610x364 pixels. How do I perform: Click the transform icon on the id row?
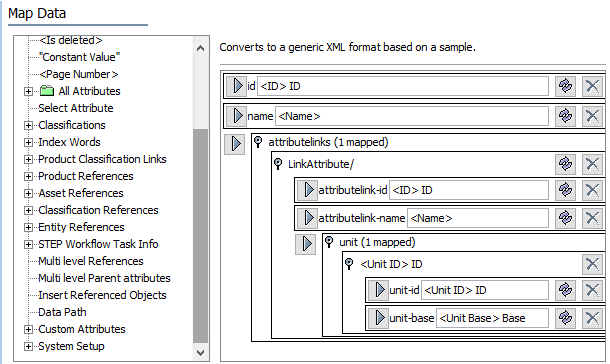tap(565, 86)
